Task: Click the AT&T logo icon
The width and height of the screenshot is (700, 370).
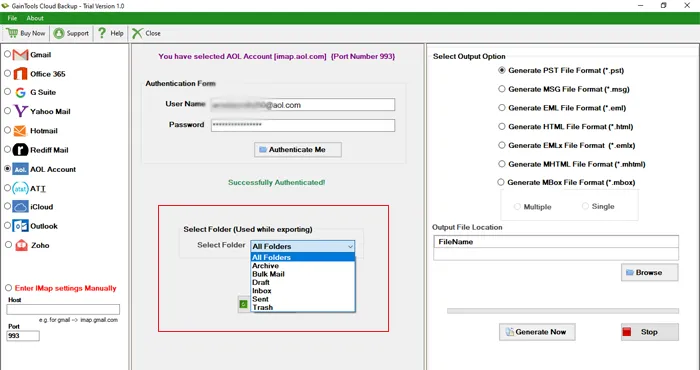Action: tap(21, 188)
